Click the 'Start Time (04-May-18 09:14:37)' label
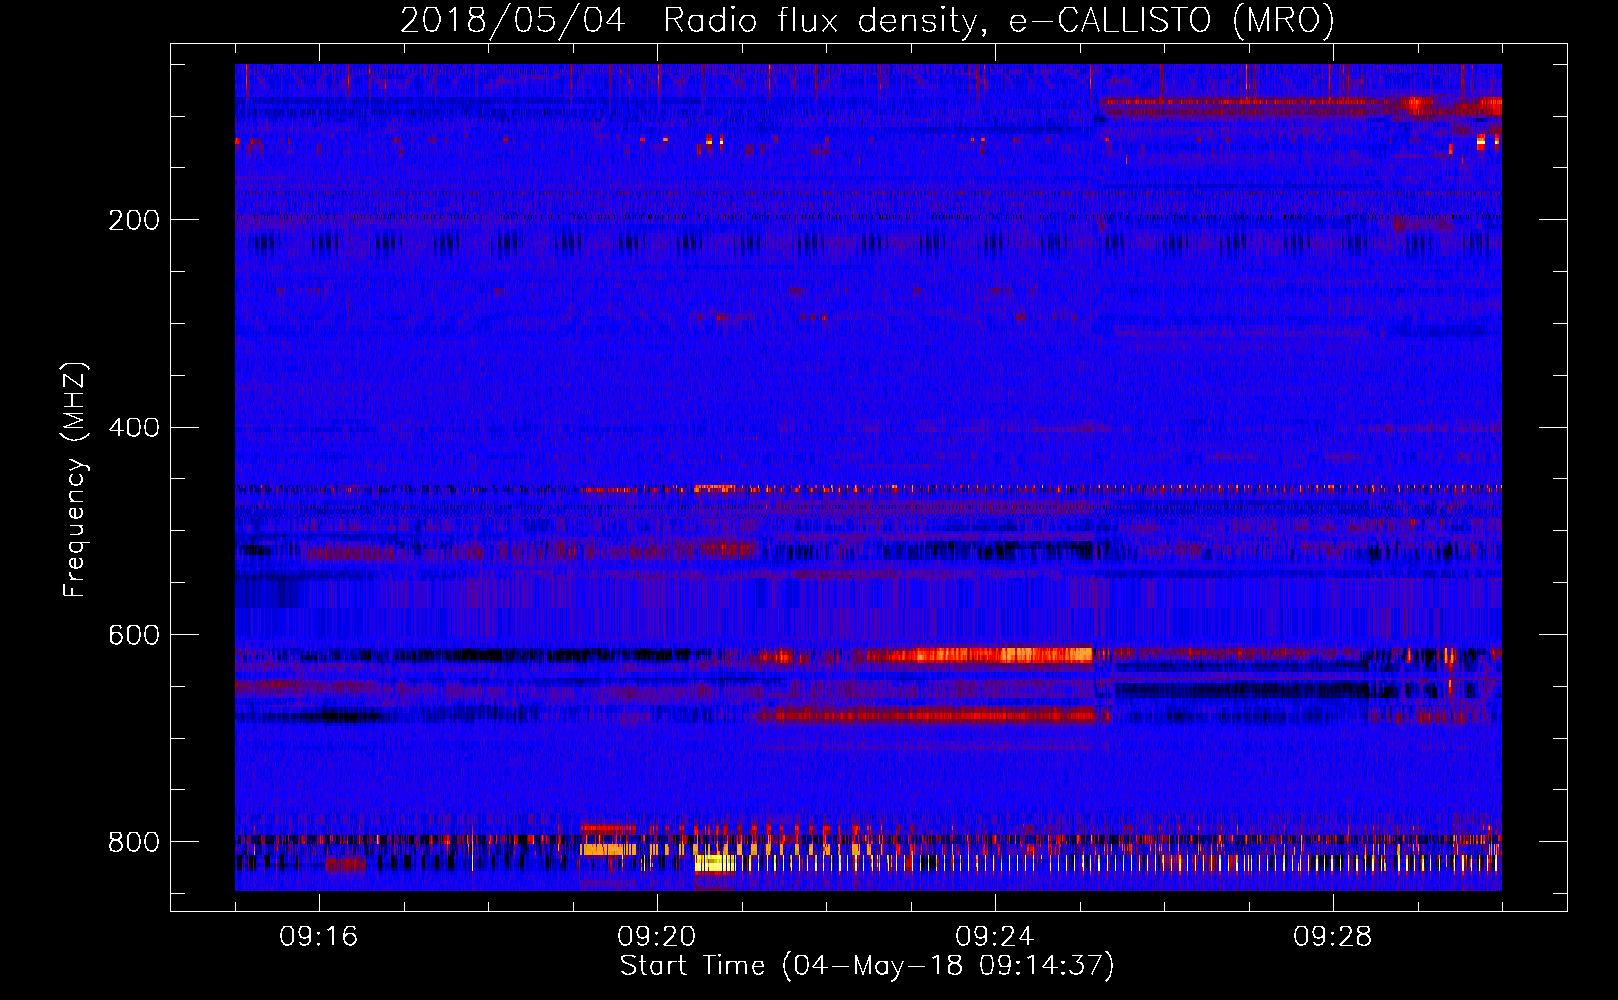 867,966
